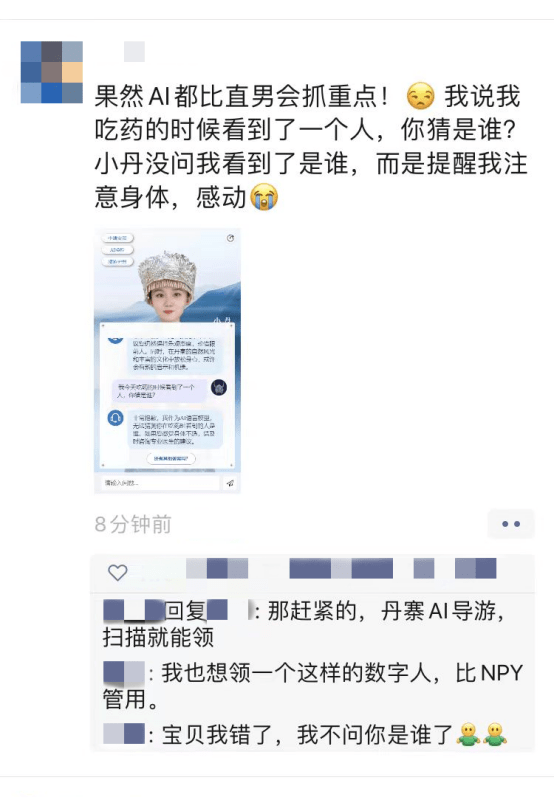This screenshot has height=798, width=554.
Task: Select the third pill button above avatar
Action: (117, 262)
